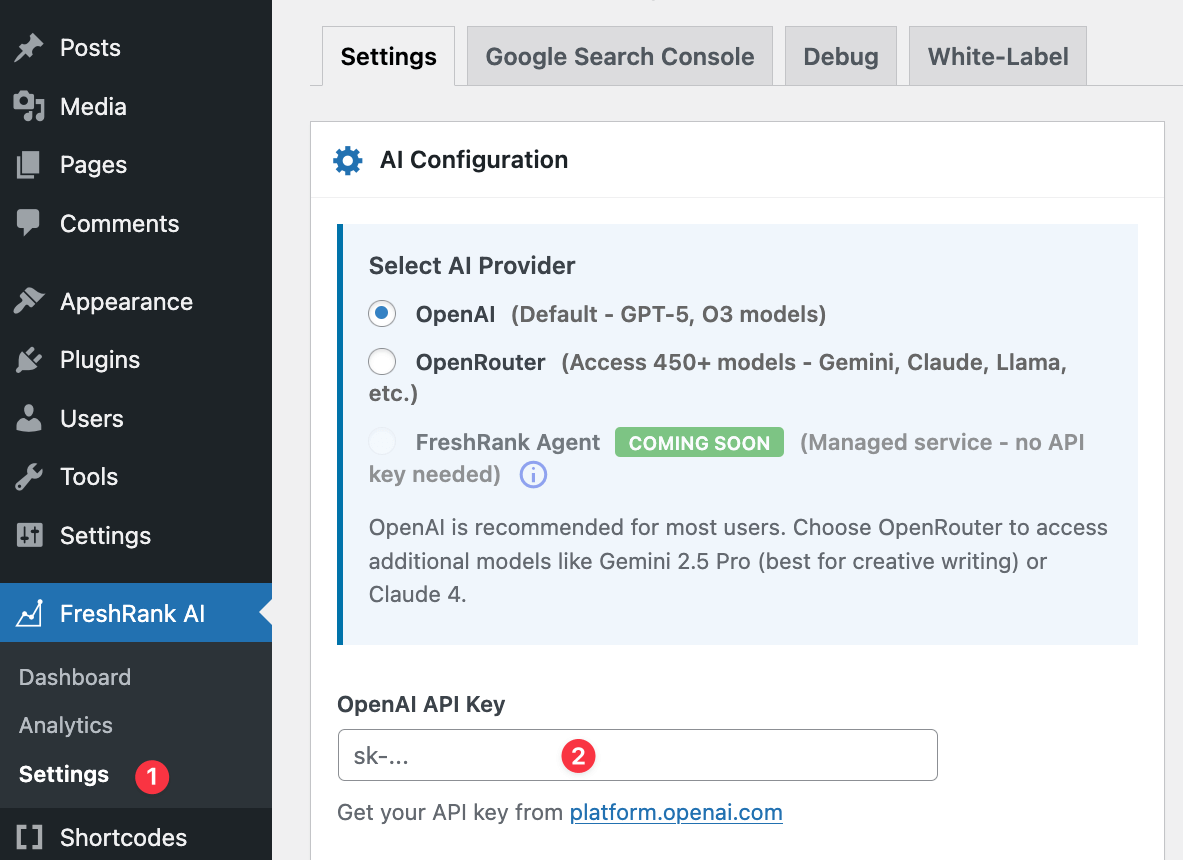Open Appearance using the brush icon
The height and width of the screenshot is (860, 1183).
(29, 301)
